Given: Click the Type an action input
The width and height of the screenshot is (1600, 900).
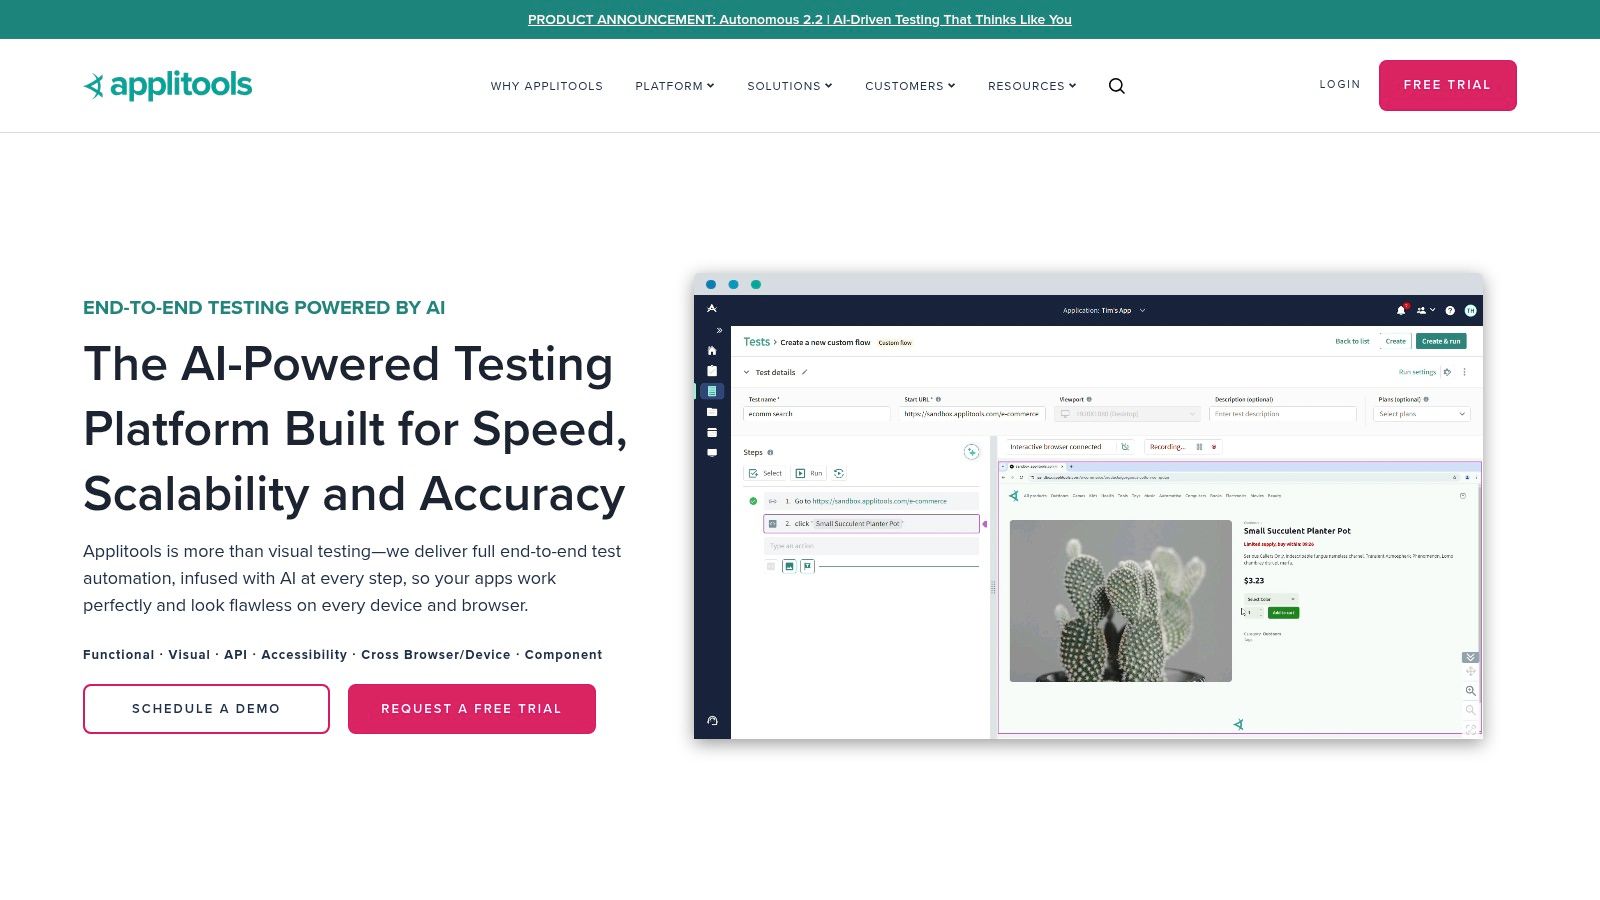Looking at the screenshot, I should (x=871, y=546).
